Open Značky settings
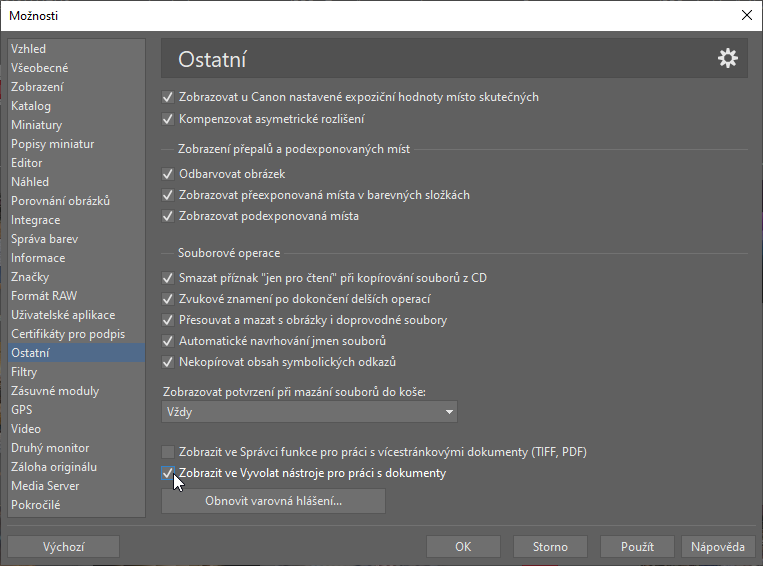 (76, 277)
